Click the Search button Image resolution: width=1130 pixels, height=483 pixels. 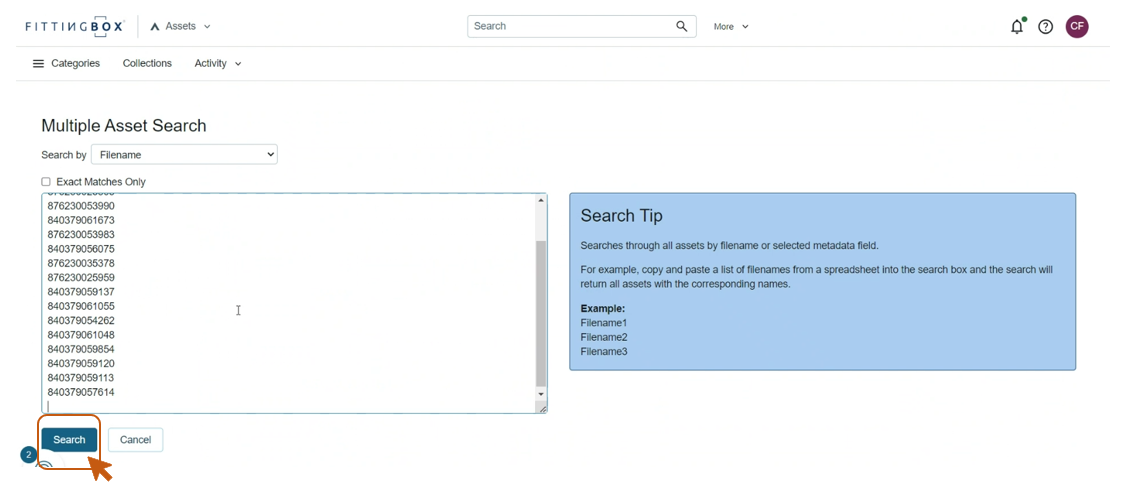pyautogui.click(x=69, y=440)
